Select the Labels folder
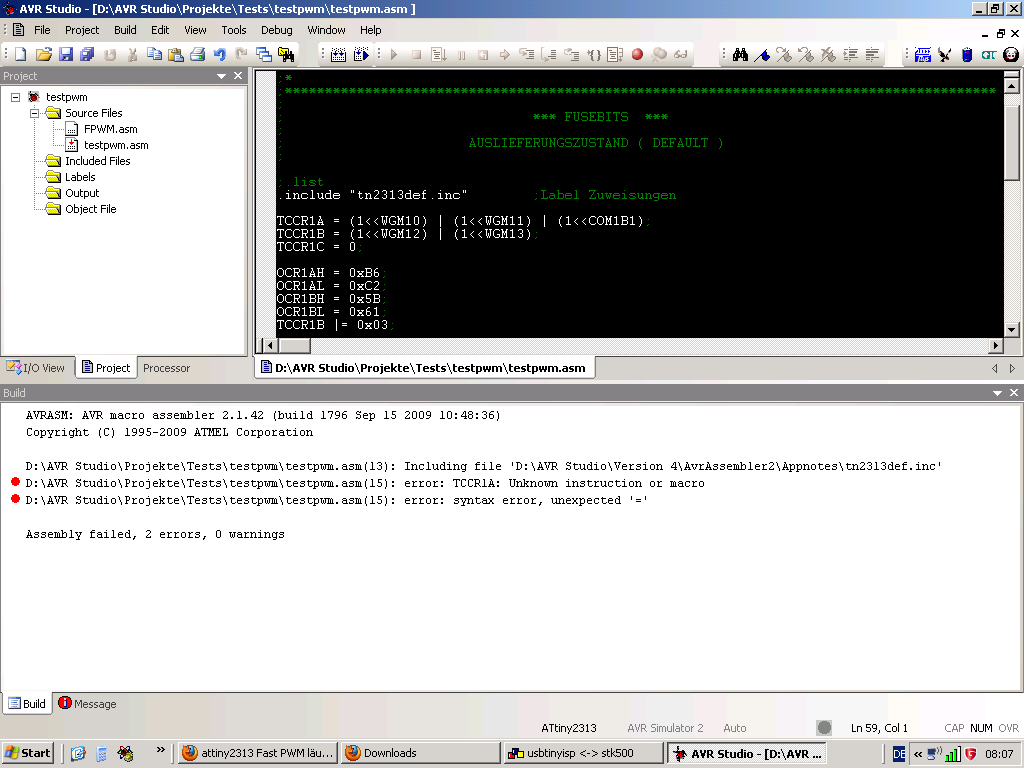Image resolution: width=1024 pixels, height=768 pixels. click(x=80, y=177)
